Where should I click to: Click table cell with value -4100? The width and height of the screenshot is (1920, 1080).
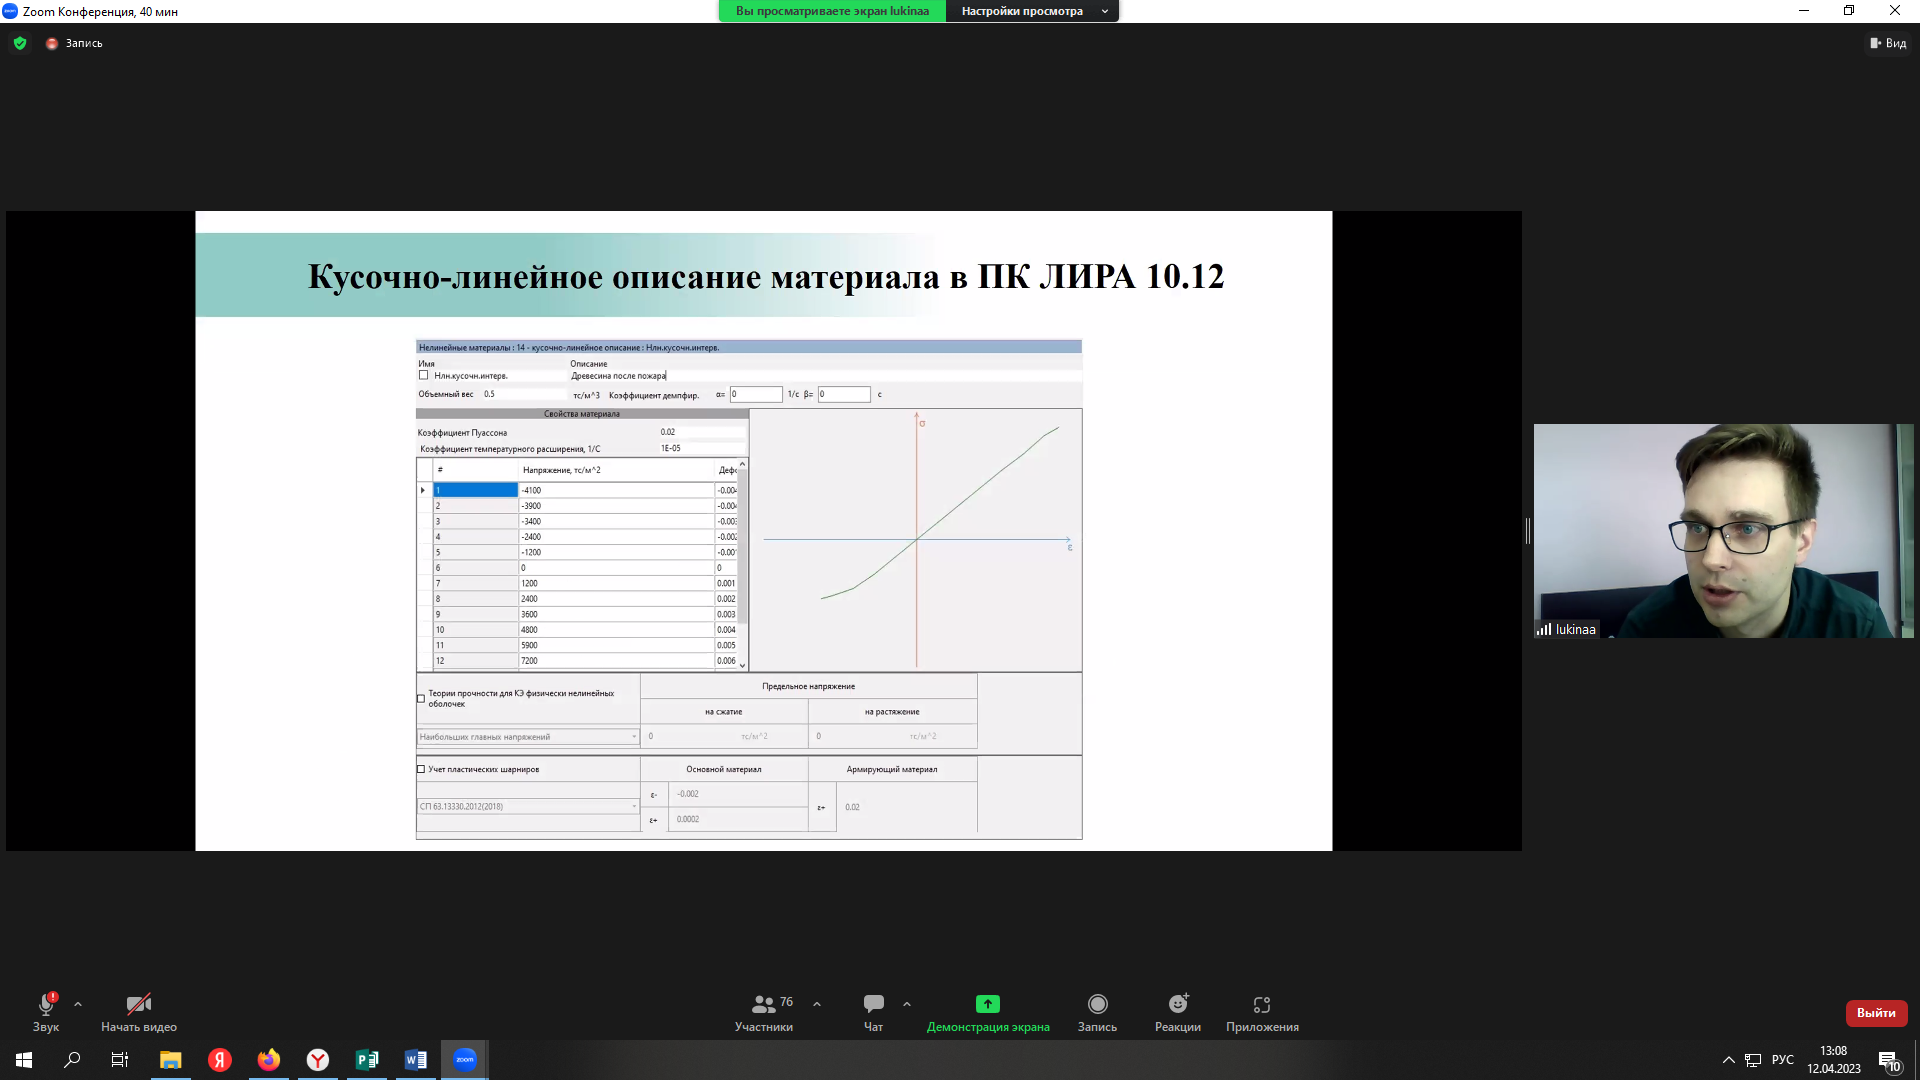616,490
